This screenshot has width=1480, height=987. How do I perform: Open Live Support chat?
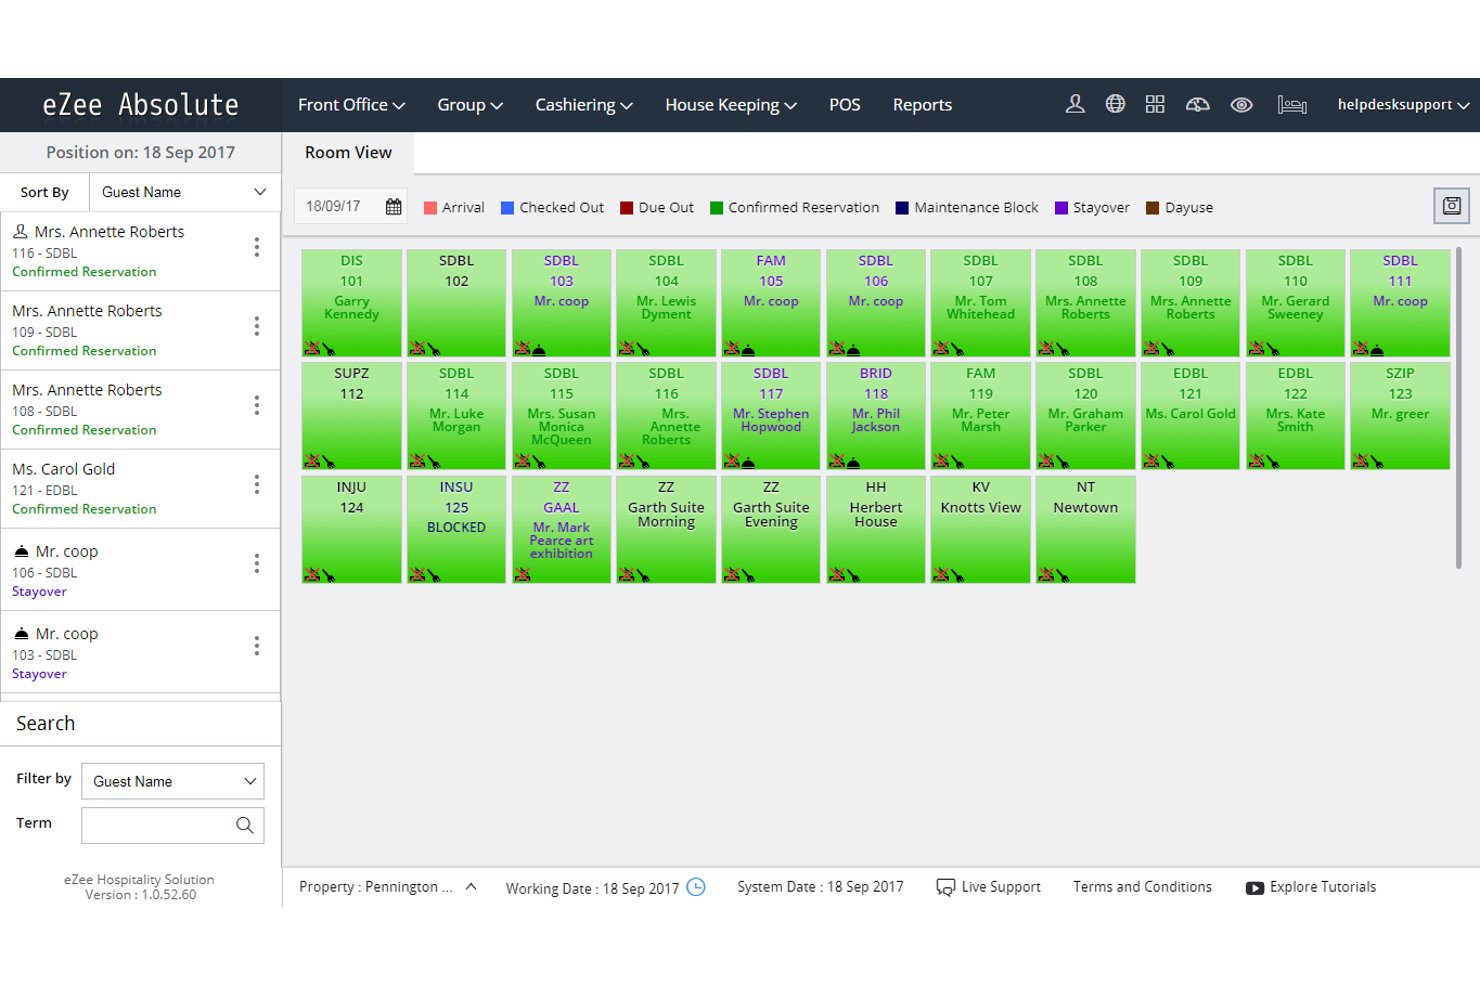point(988,887)
